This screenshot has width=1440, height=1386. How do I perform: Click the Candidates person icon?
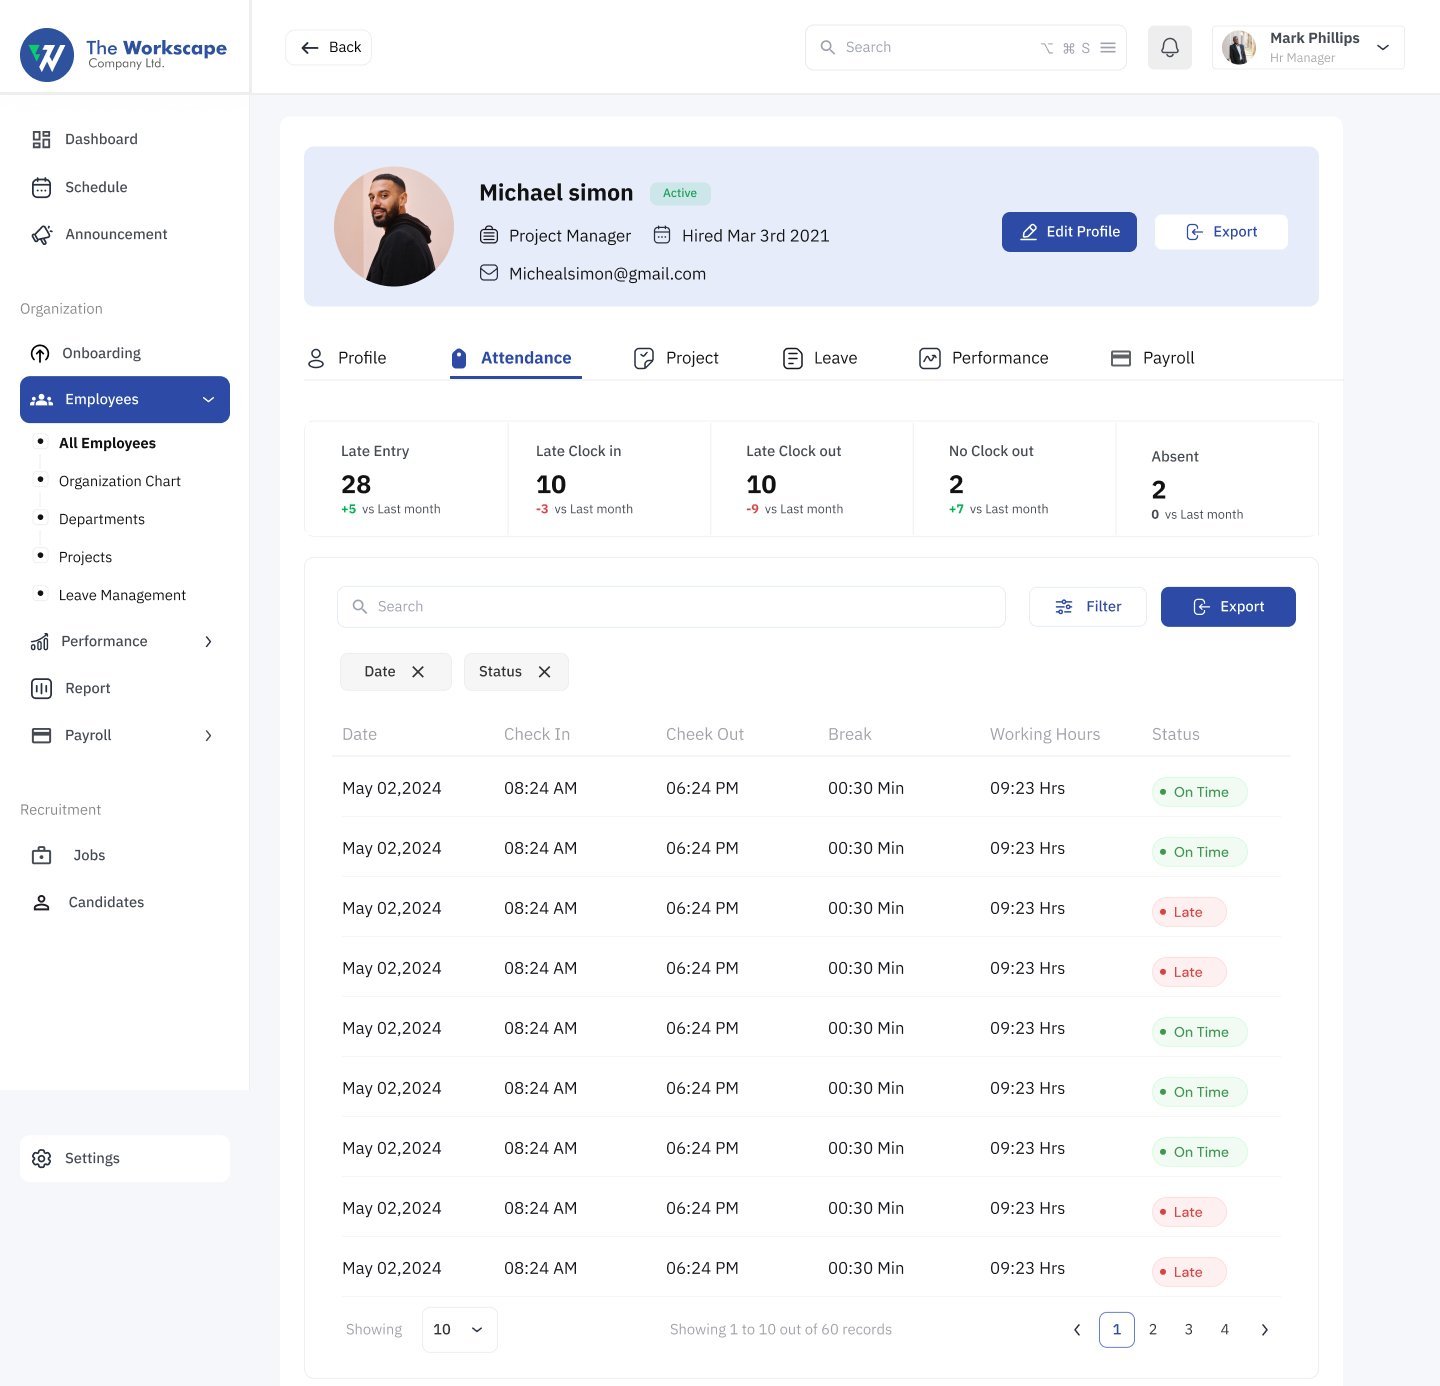coord(41,902)
